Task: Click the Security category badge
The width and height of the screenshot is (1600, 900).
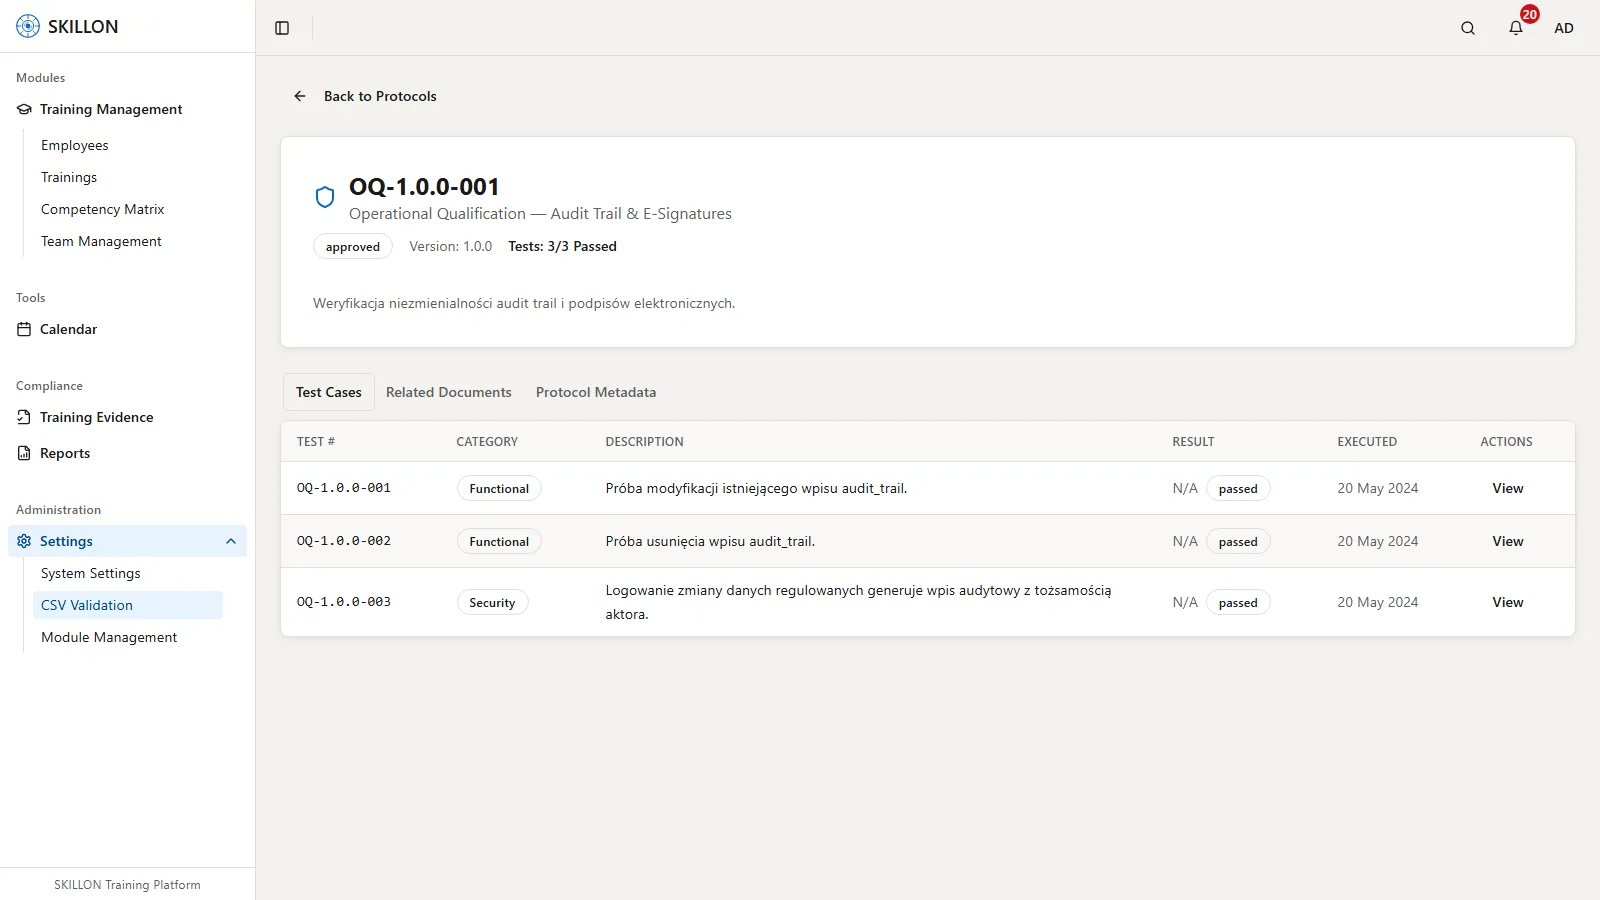Action: coord(492,602)
